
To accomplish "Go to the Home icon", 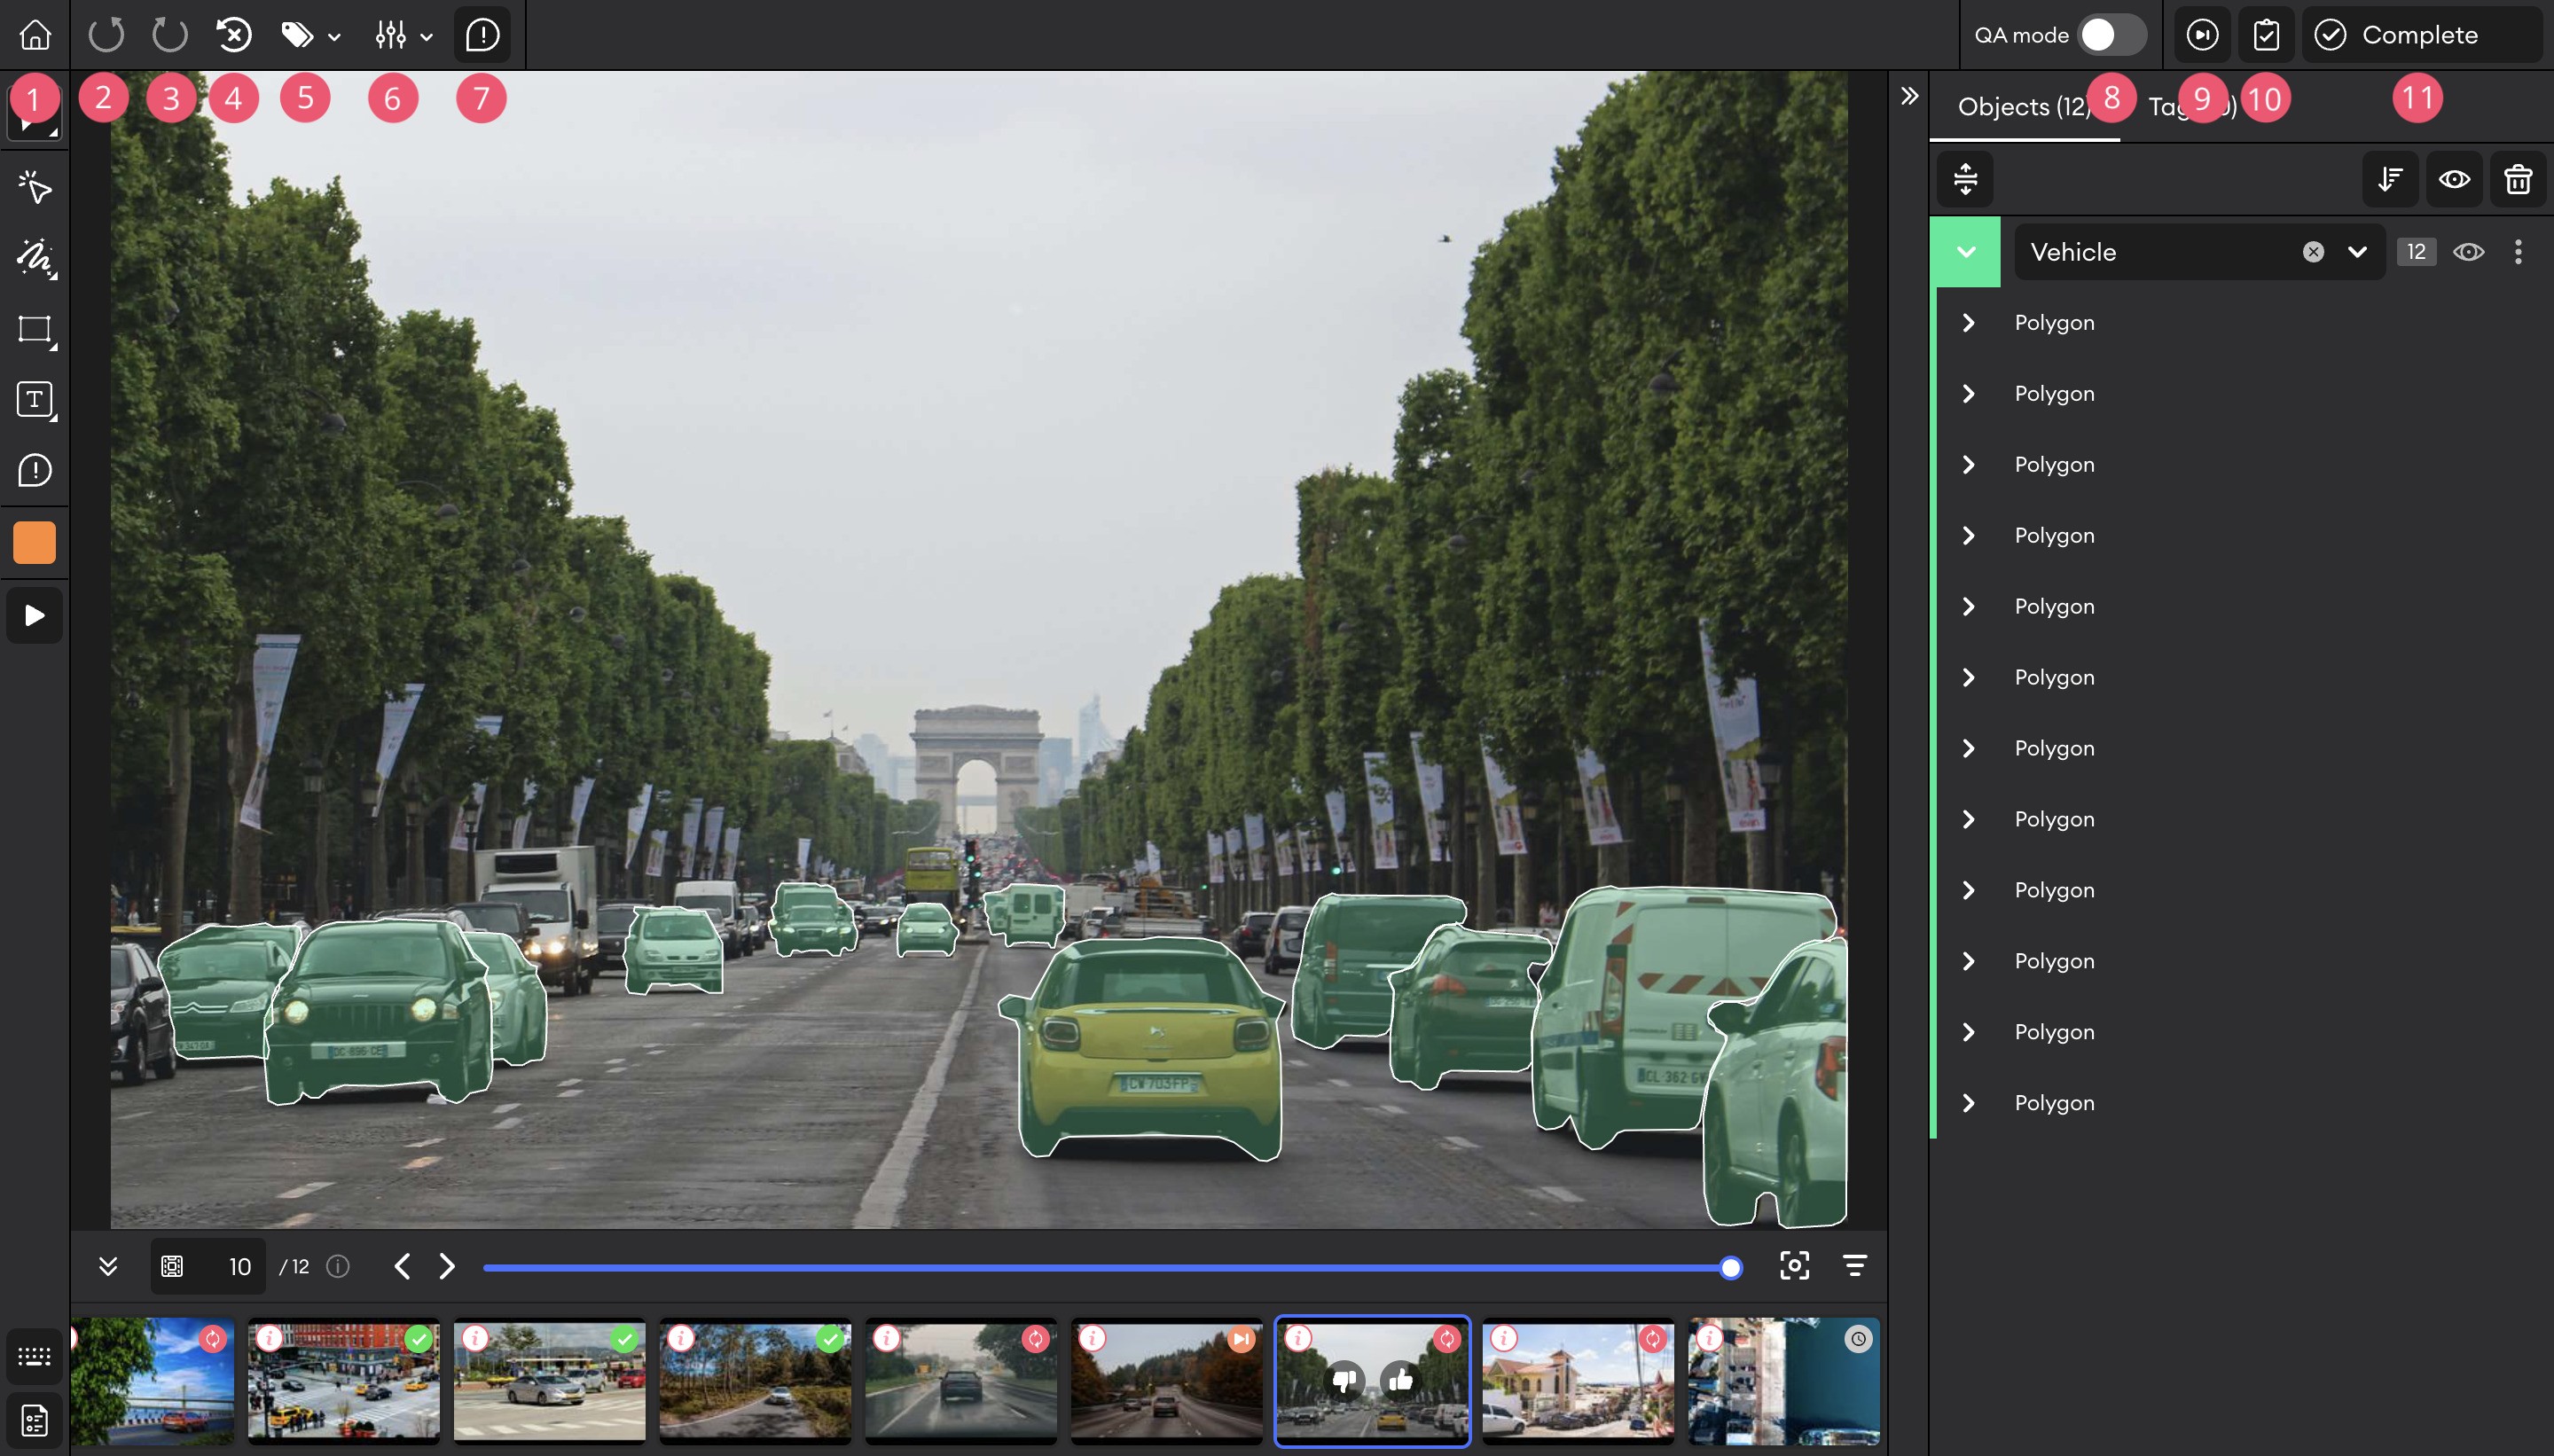I will tap(35, 35).
